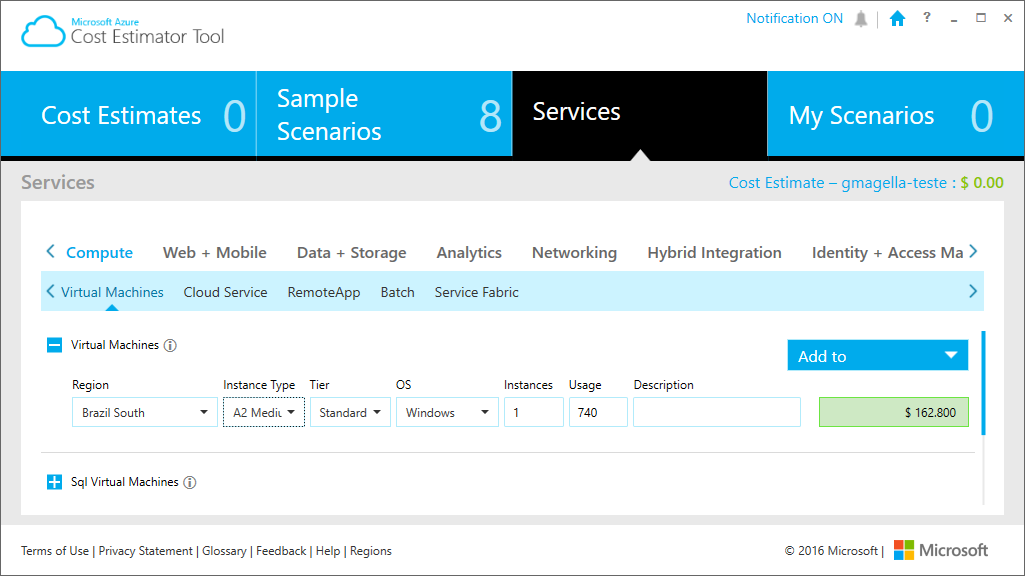Click the notification bell icon
Viewport: 1025px width, 576px height.
(861, 19)
